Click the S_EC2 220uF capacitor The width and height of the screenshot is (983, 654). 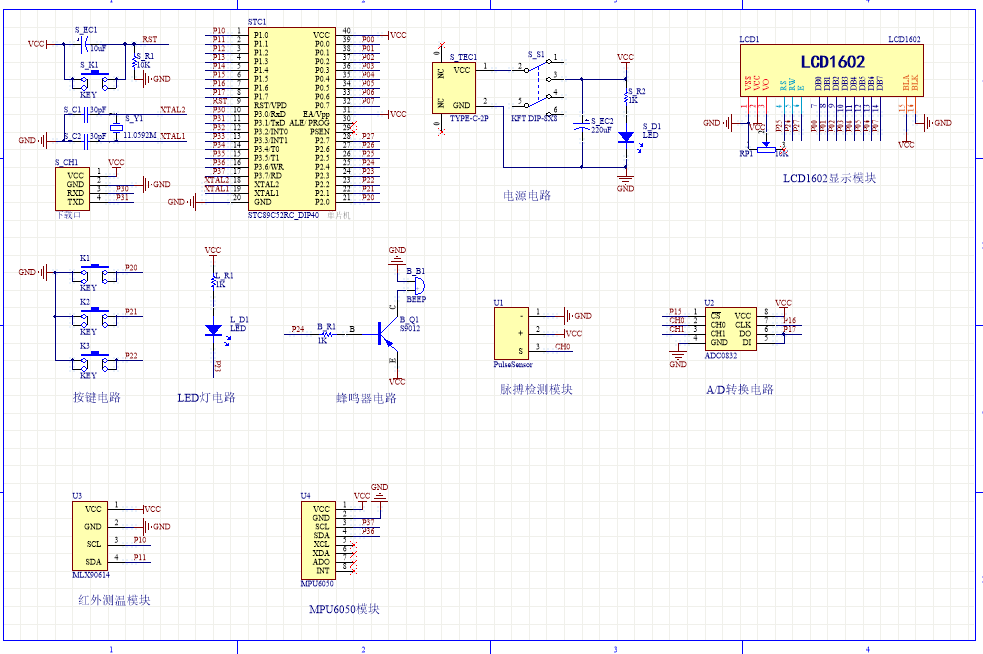tap(582, 124)
